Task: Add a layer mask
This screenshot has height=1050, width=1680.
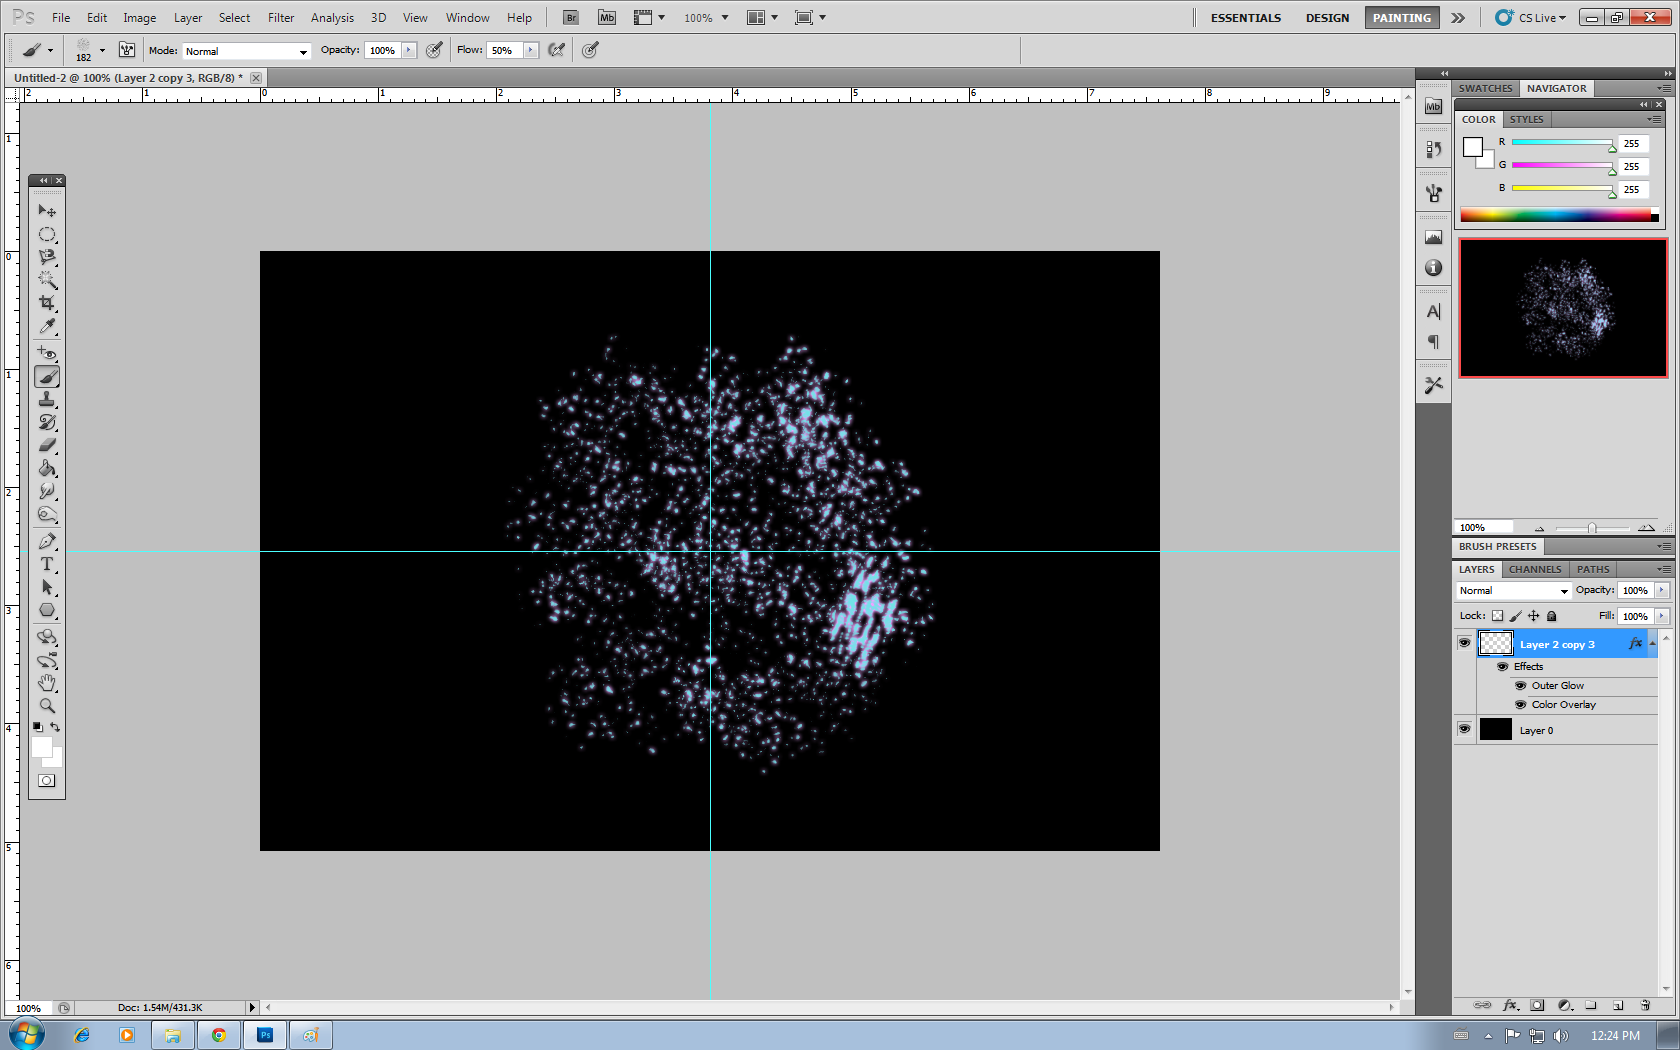Action: pyautogui.click(x=1537, y=1005)
